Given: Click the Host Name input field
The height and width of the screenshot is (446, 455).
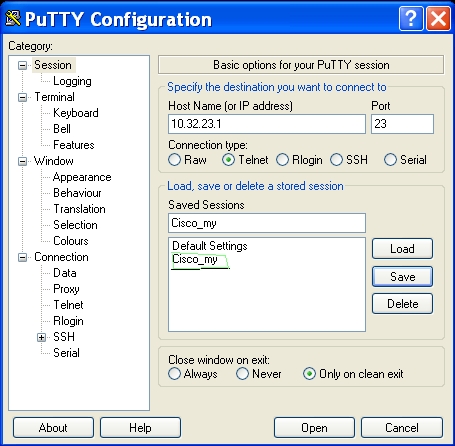Looking at the screenshot, I should [x=267, y=124].
